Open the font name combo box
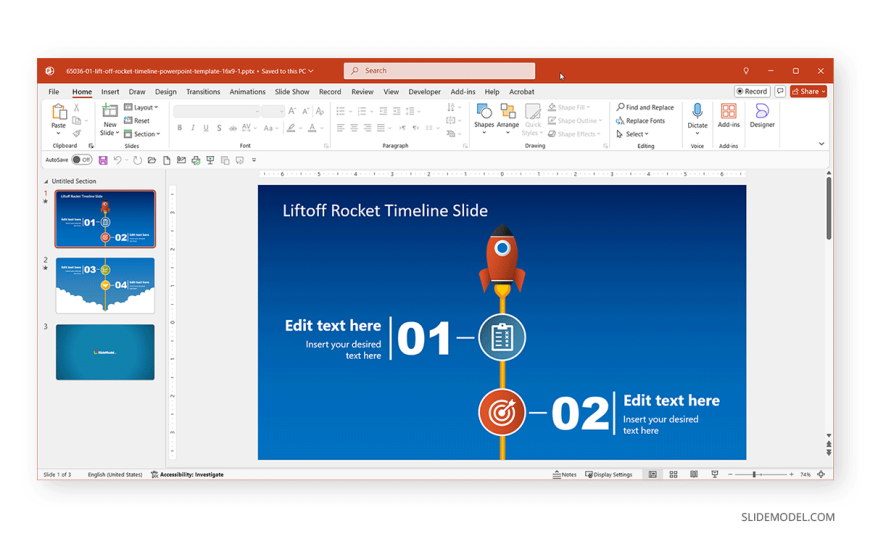This screenshot has width=870, height=539. [216, 112]
